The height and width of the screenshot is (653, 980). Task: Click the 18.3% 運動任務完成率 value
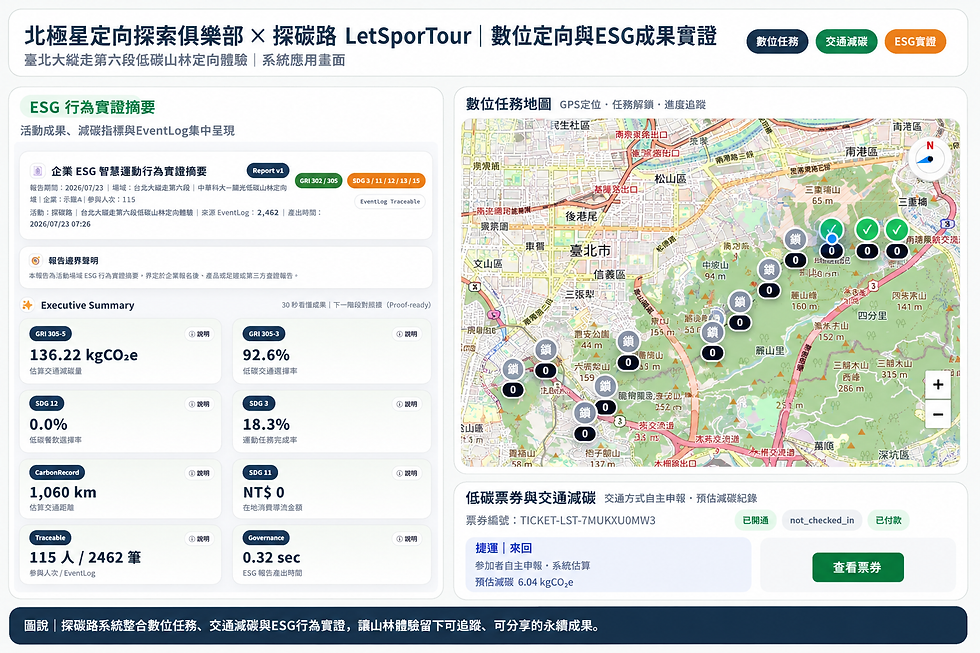(266, 424)
